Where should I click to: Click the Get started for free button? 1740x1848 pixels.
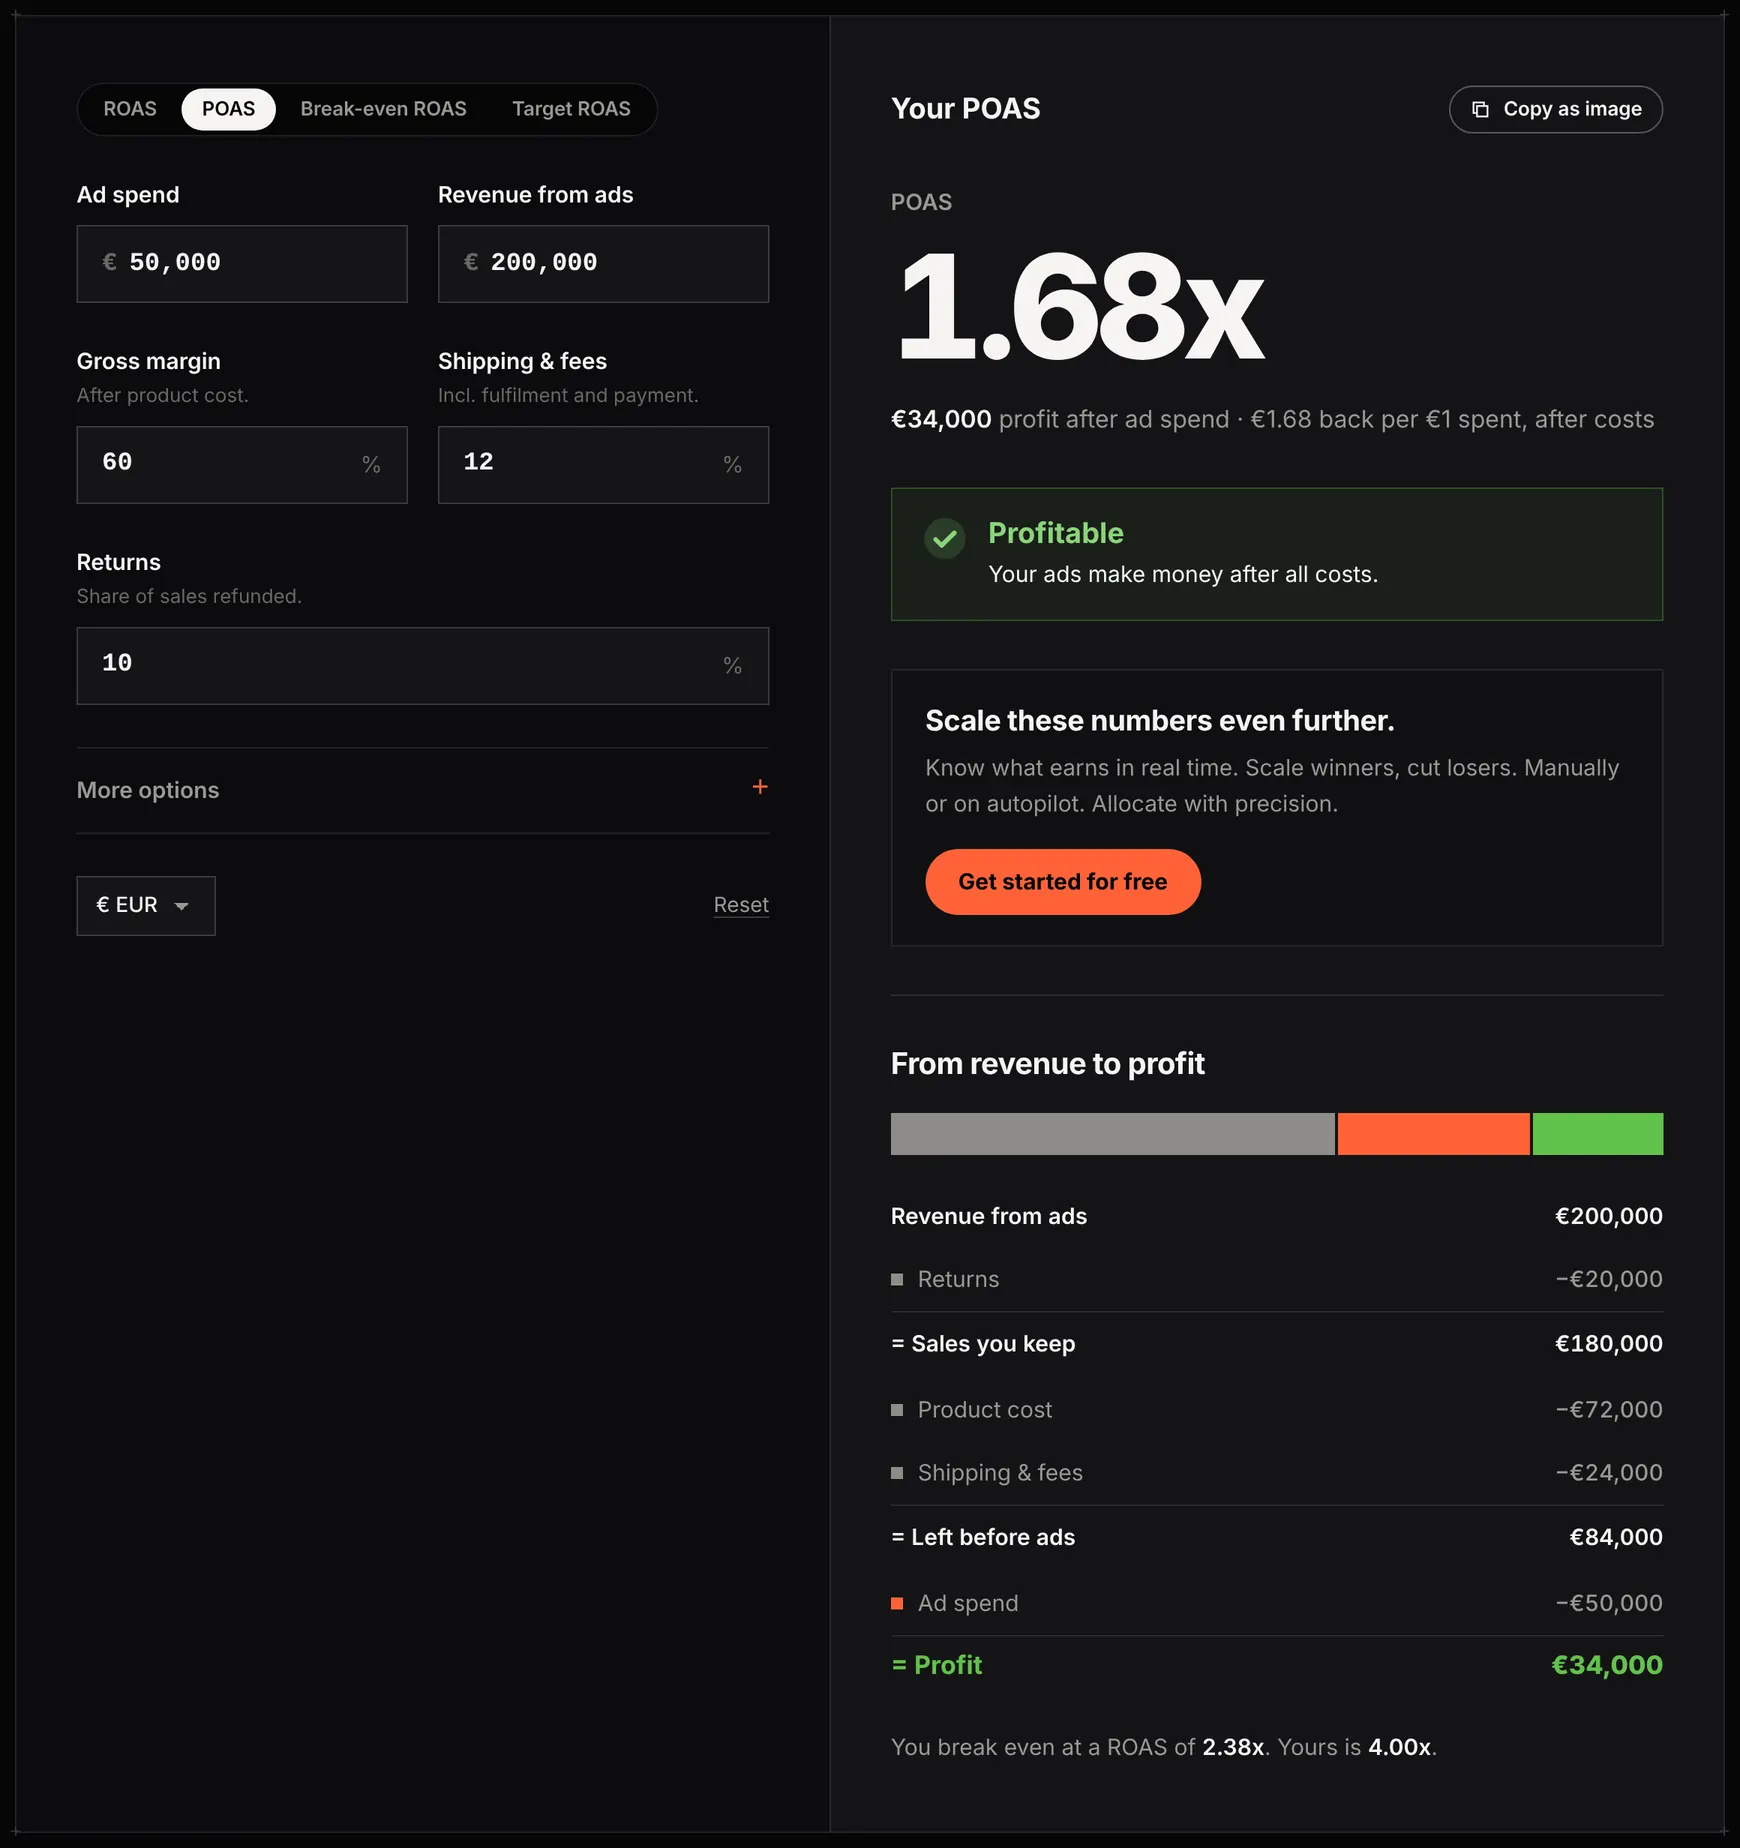coord(1063,882)
